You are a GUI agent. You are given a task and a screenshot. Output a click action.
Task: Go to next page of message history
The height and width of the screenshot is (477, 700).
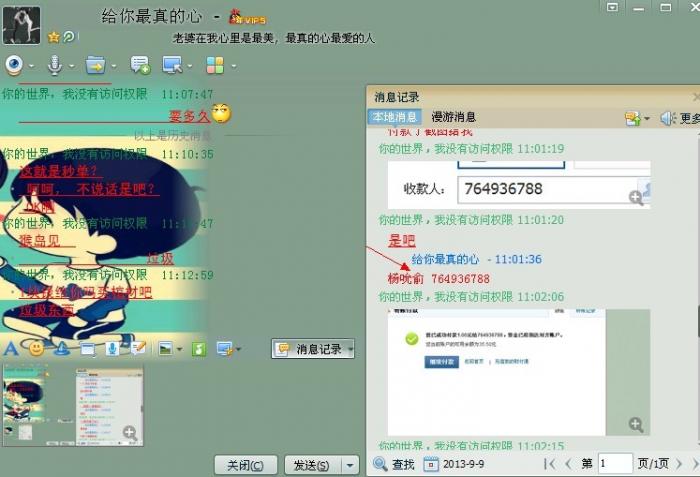pos(679,464)
